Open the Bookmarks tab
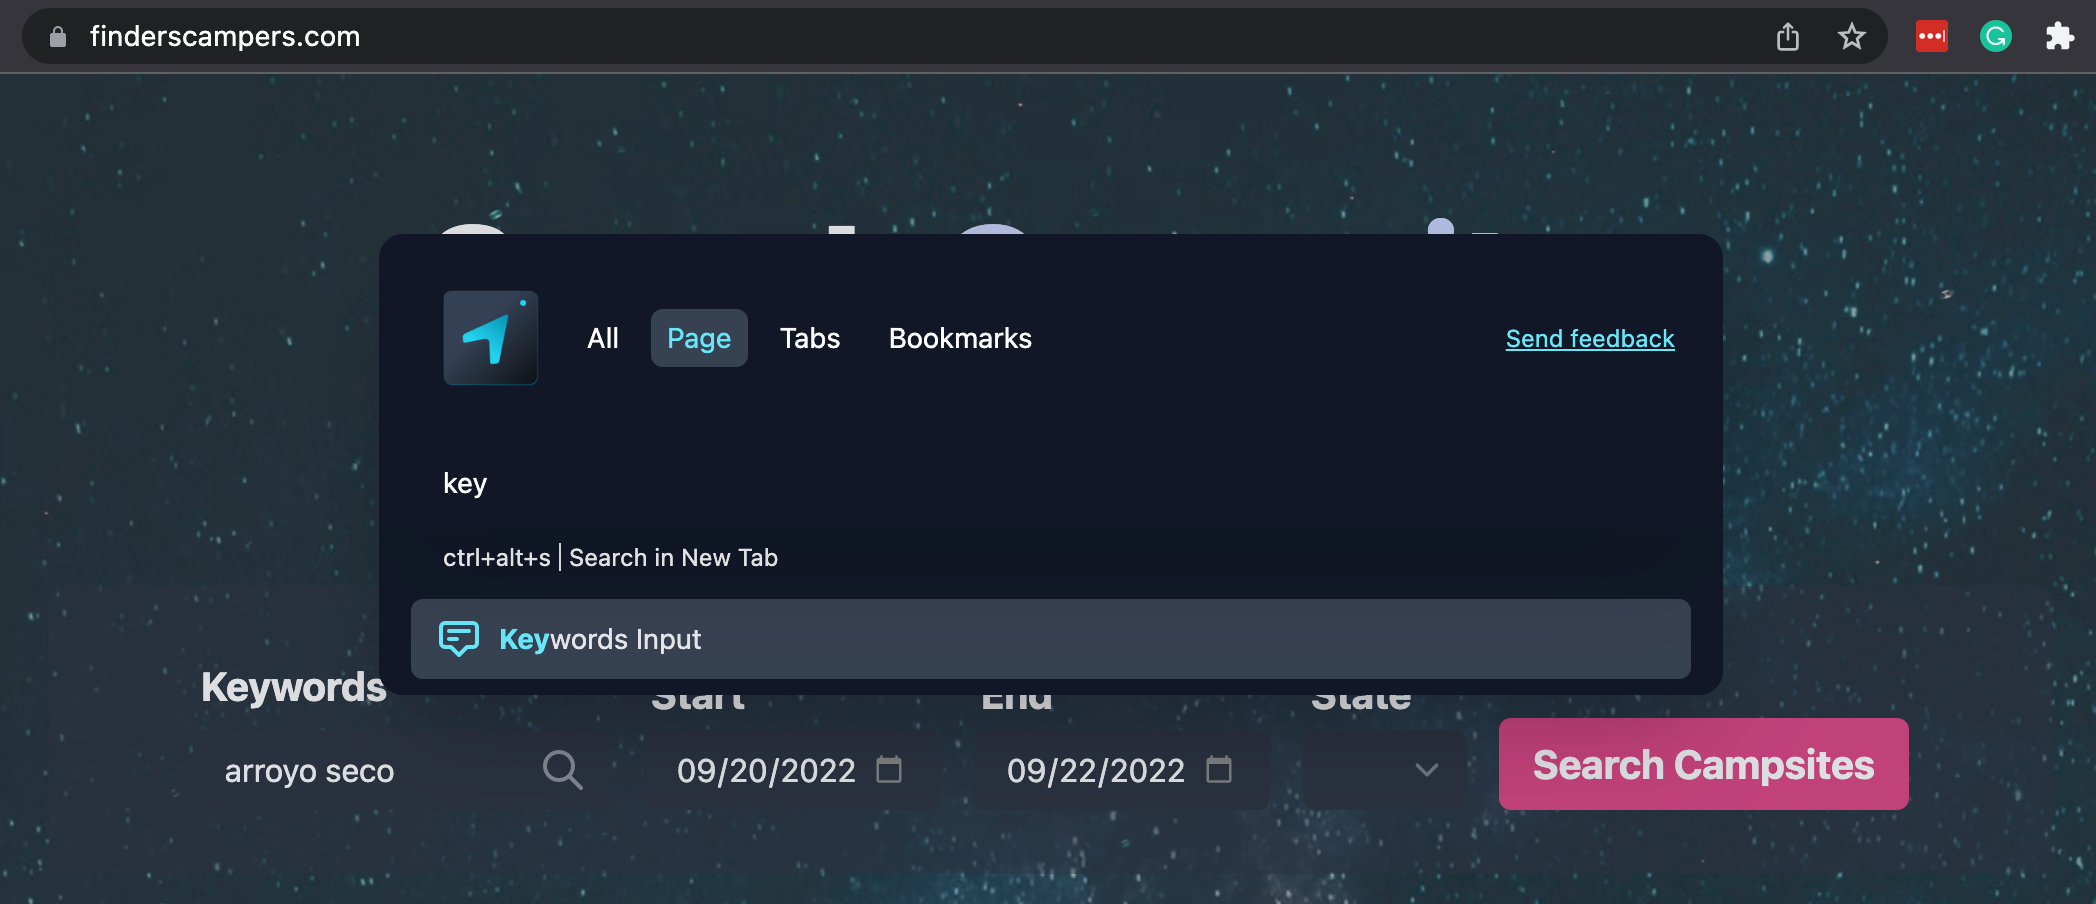This screenshot has height=904, width=2096. click(x=959, y=338)
